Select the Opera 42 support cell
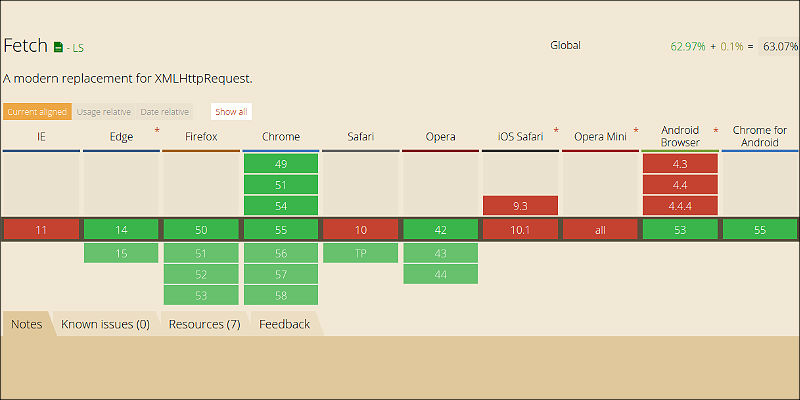Screen dimensions: 800x400 coord(441,230)
